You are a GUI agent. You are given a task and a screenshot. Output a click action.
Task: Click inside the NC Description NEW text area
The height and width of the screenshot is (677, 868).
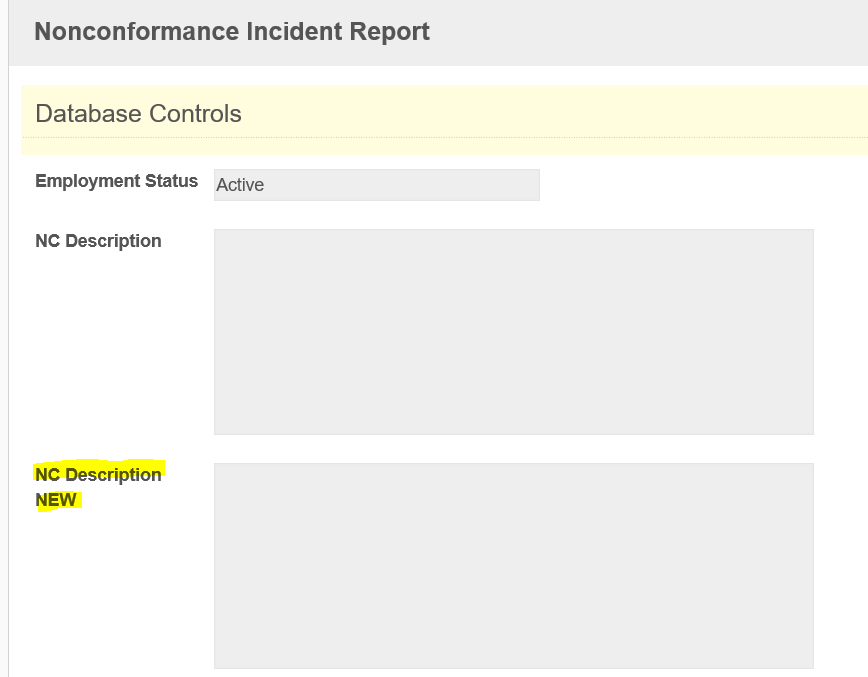tap(513, 565)
